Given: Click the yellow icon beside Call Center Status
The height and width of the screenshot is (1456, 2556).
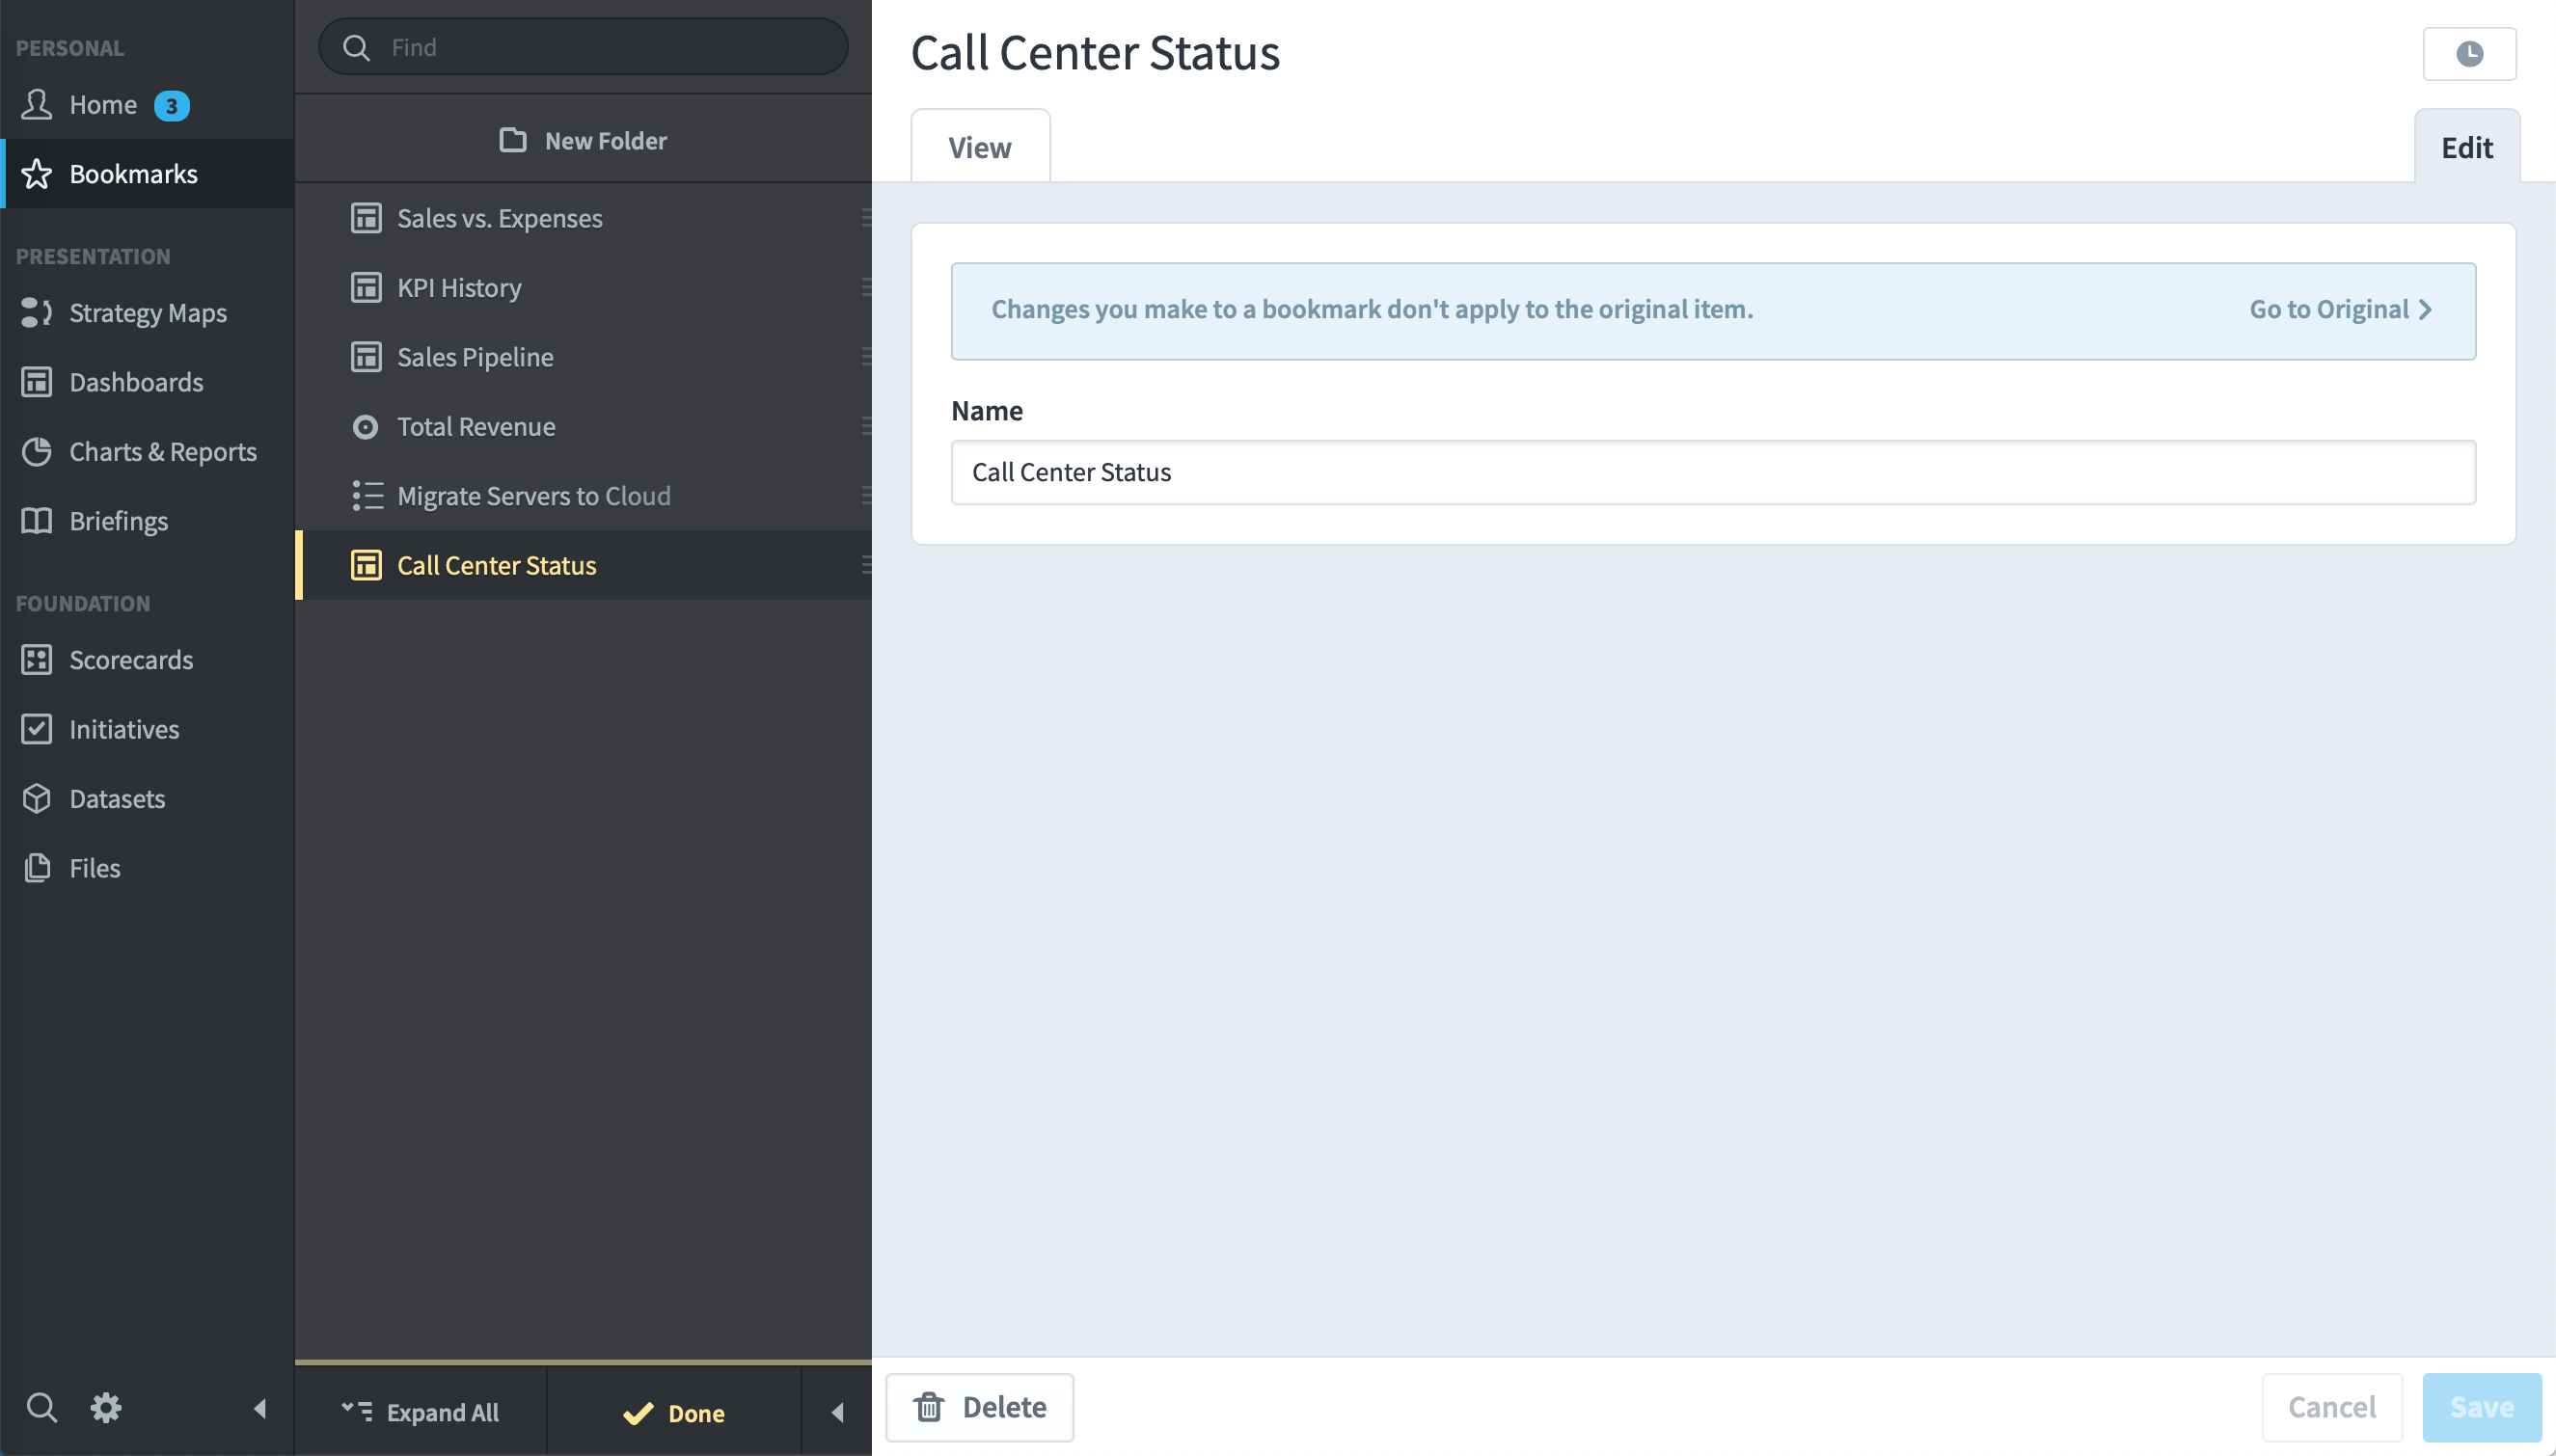Looking at the screenshot, I should [366, 565].
